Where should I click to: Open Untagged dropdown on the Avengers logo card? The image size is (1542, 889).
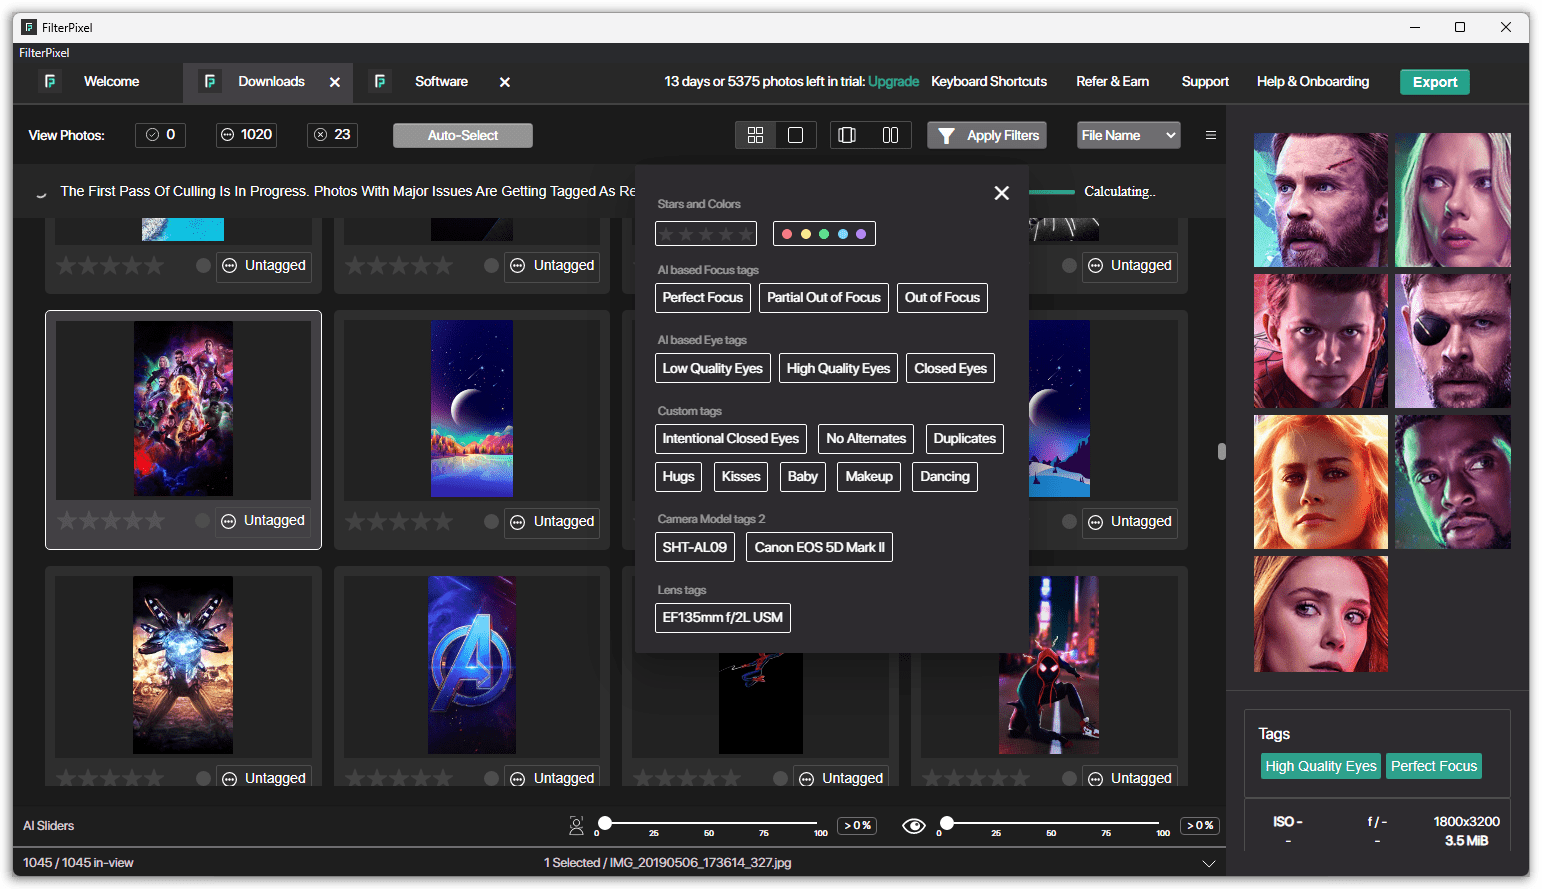pyautogui.click(x=552, y=778)
